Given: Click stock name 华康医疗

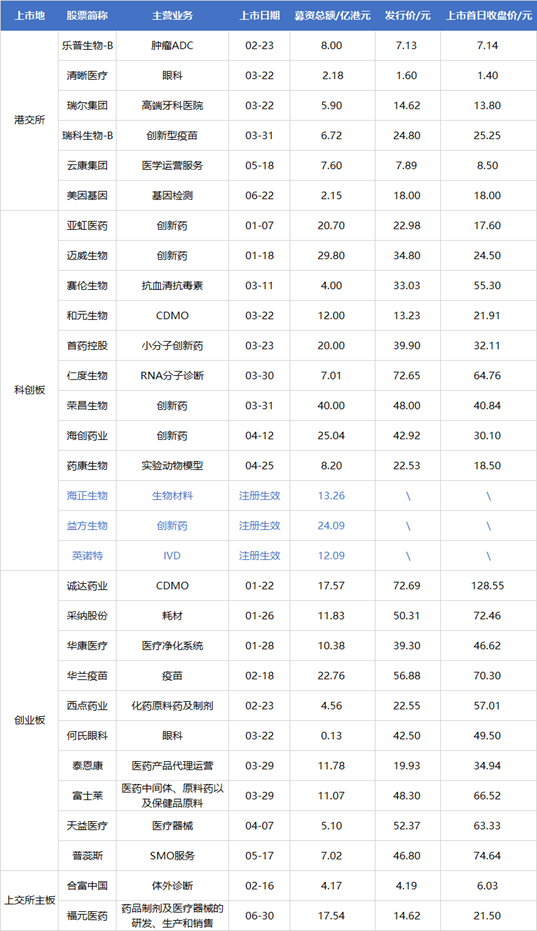Looking at the screenshot, I should point(87,646).
